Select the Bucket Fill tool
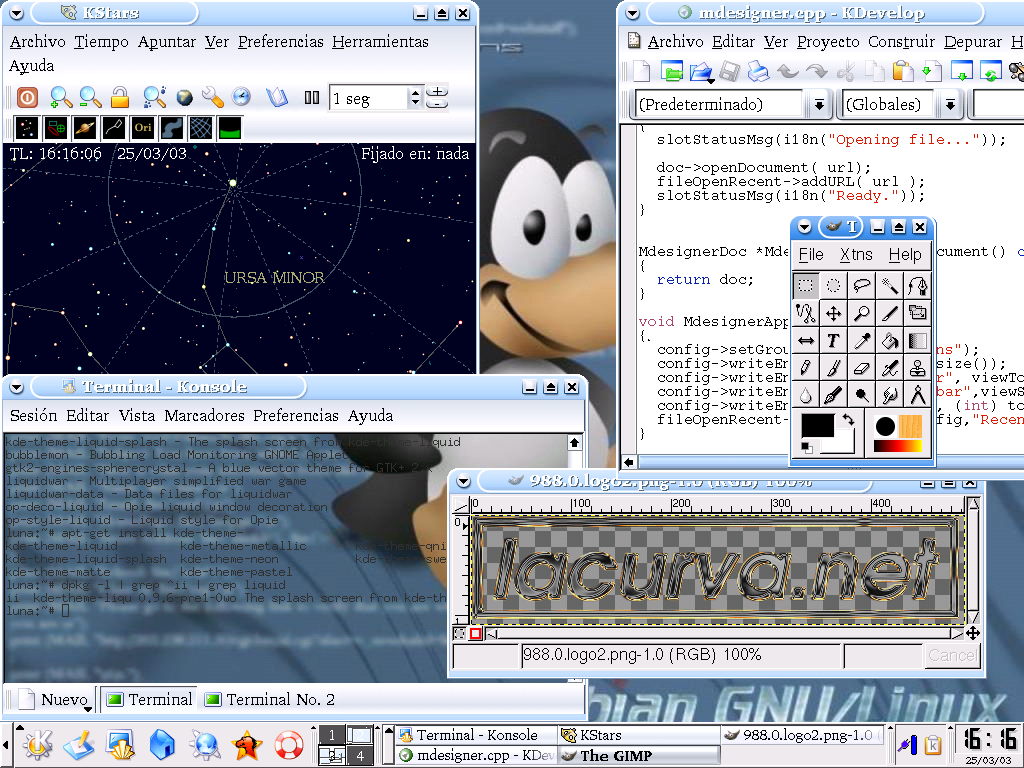This screenshot has width=1024, height=768. (889, 340)
